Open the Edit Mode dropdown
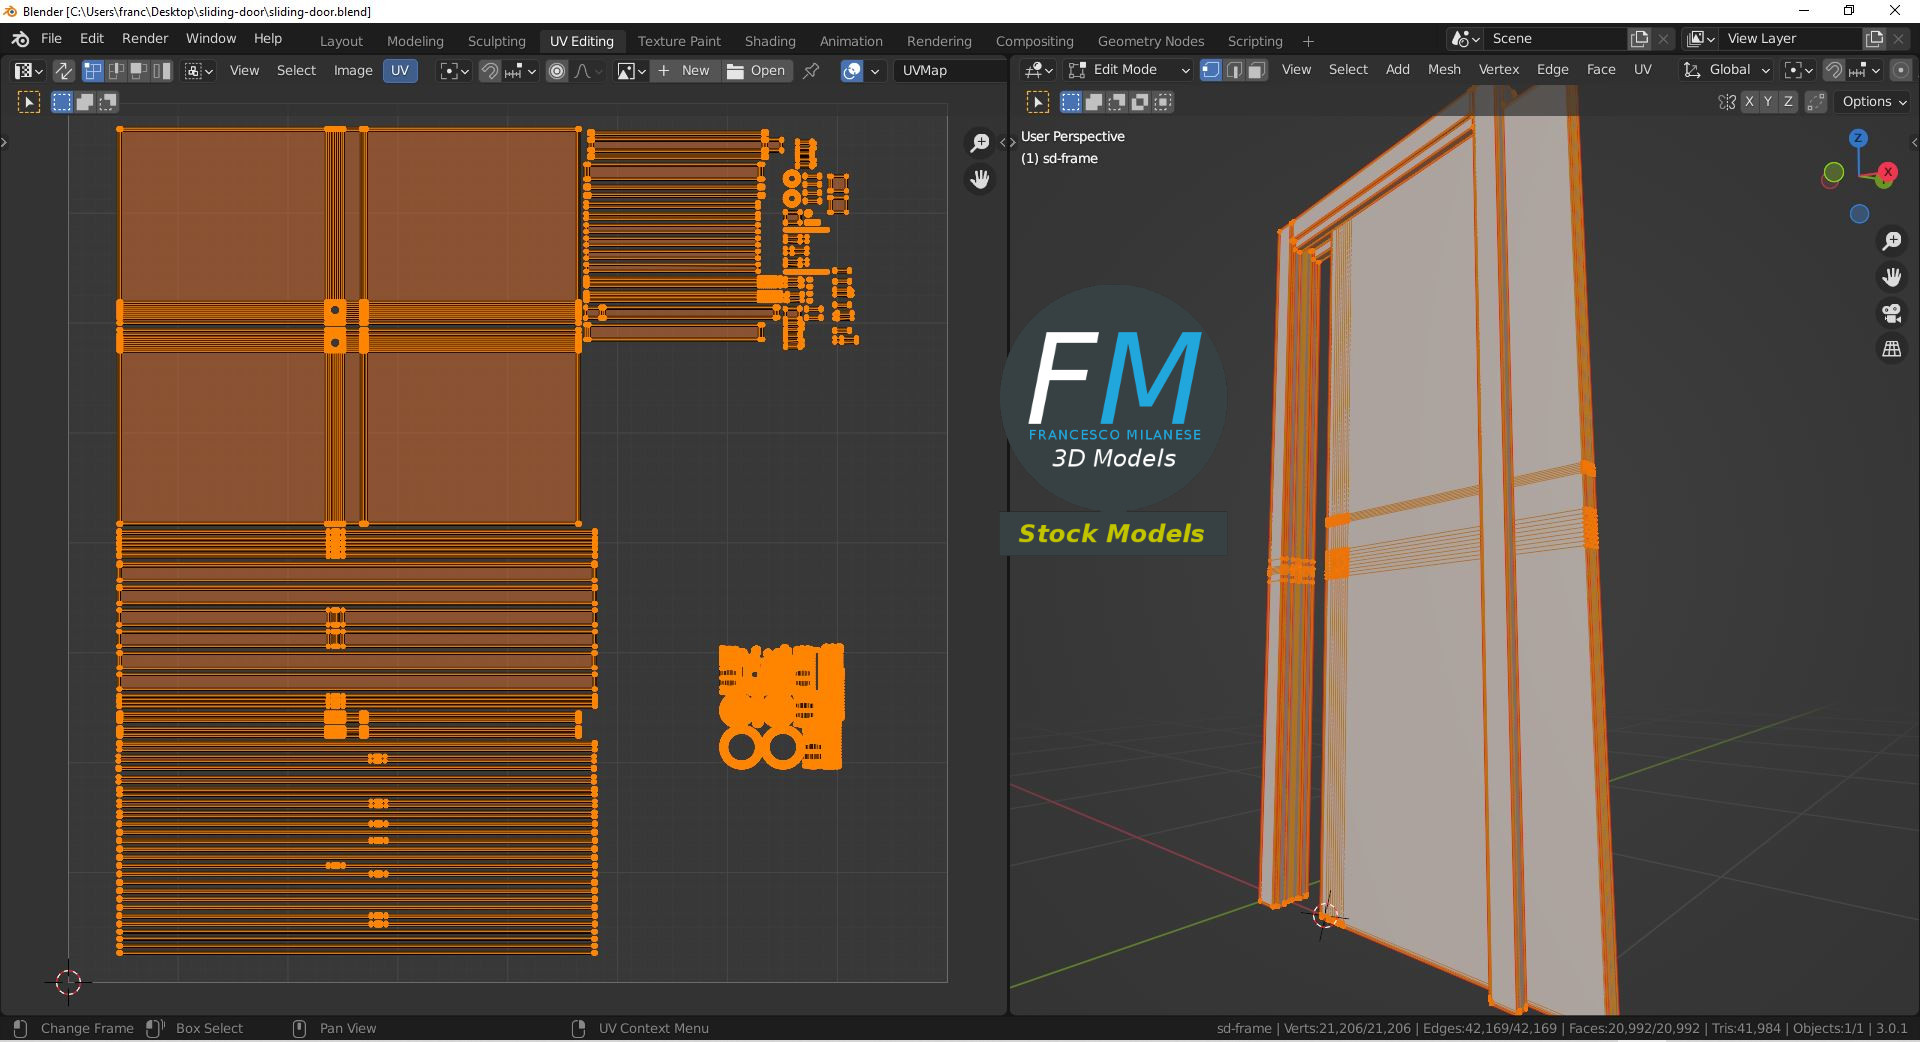Viewport: 1920px width, 1042px height. coord(1129,70)
